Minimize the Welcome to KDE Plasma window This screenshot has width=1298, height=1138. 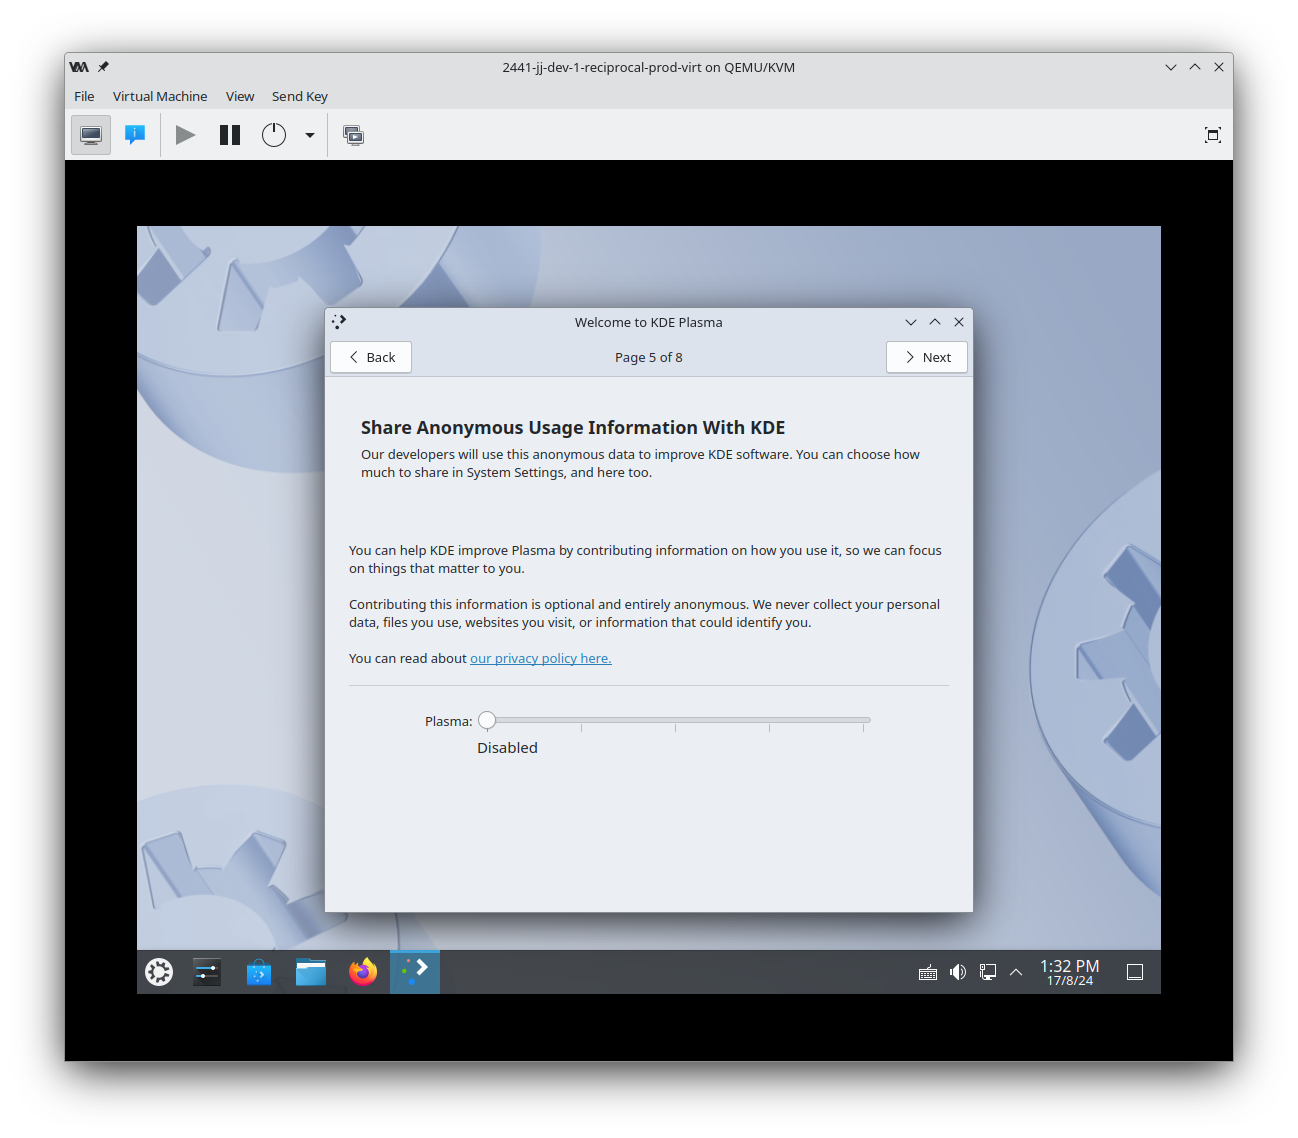(911, 322)
